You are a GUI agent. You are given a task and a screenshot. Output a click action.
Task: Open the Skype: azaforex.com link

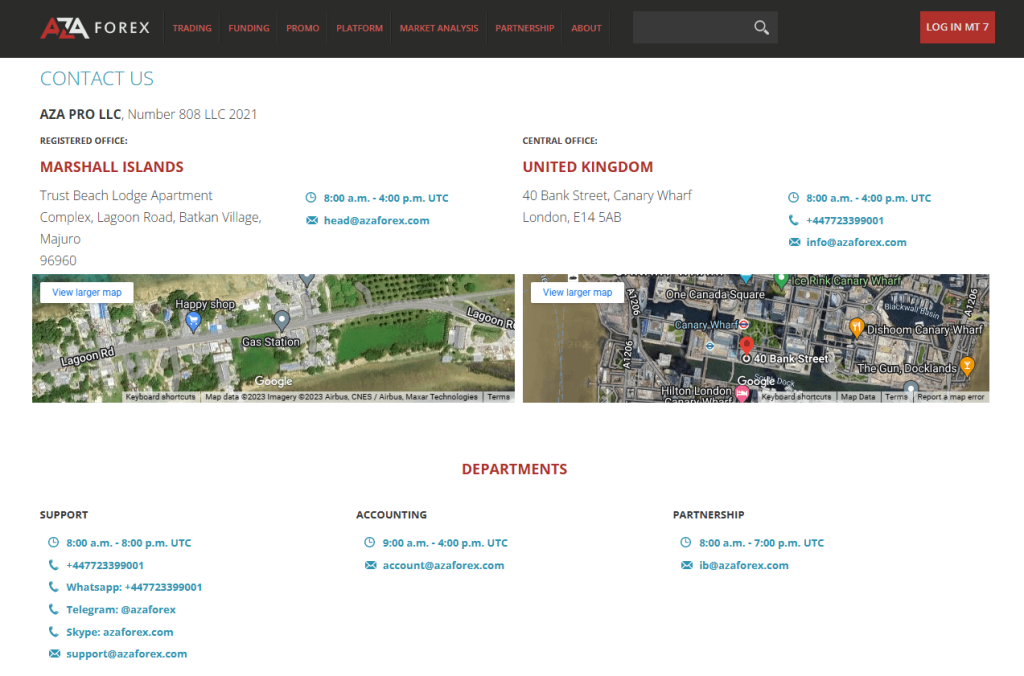point(120,632)
